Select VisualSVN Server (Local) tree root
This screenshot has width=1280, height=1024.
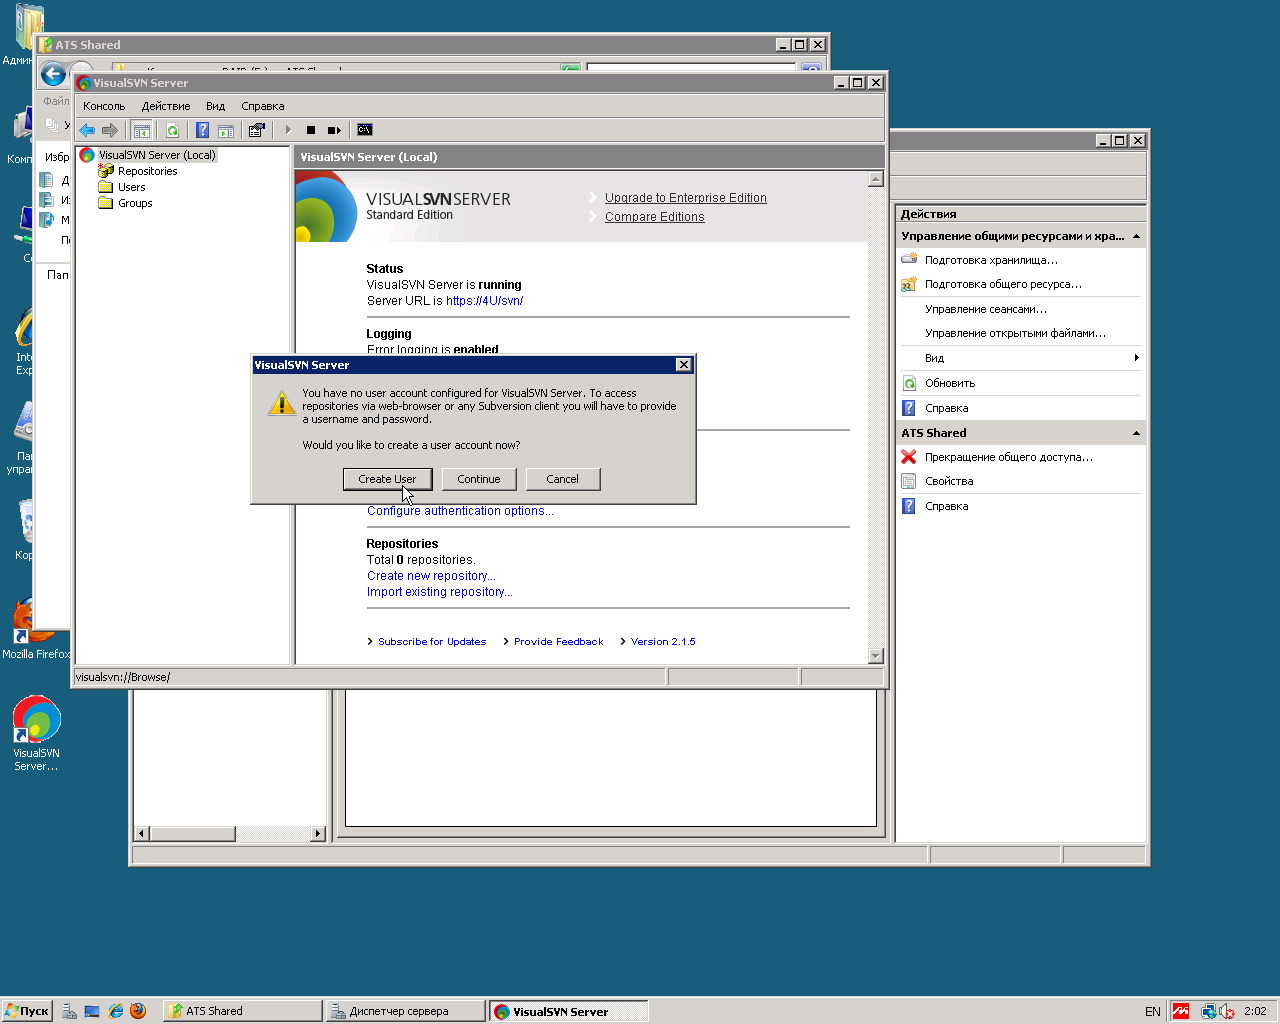pyautogui.click(x=157, y=155)
